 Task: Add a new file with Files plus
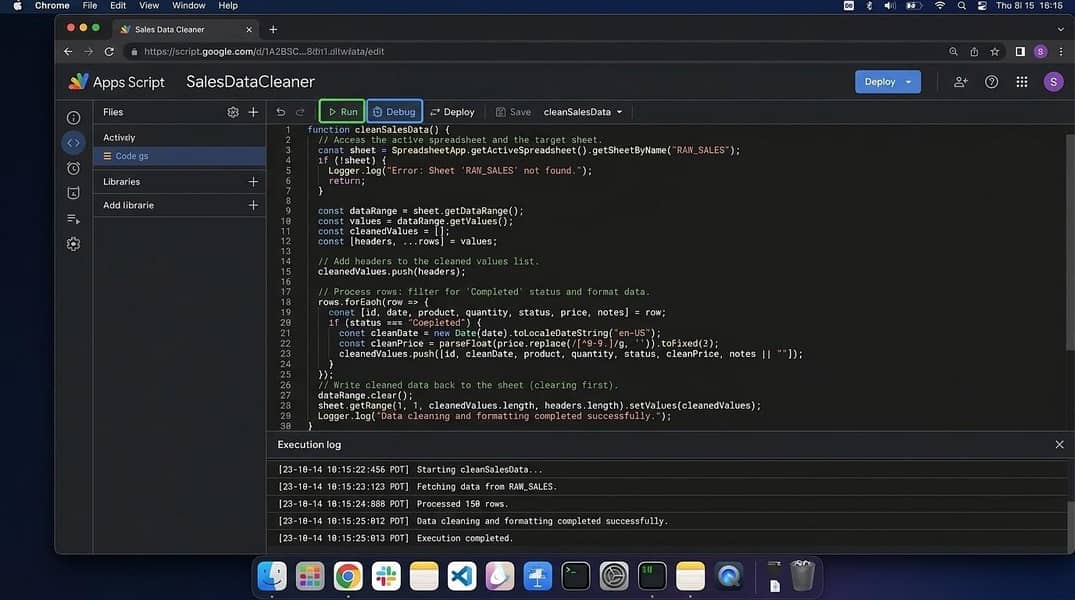253,112
